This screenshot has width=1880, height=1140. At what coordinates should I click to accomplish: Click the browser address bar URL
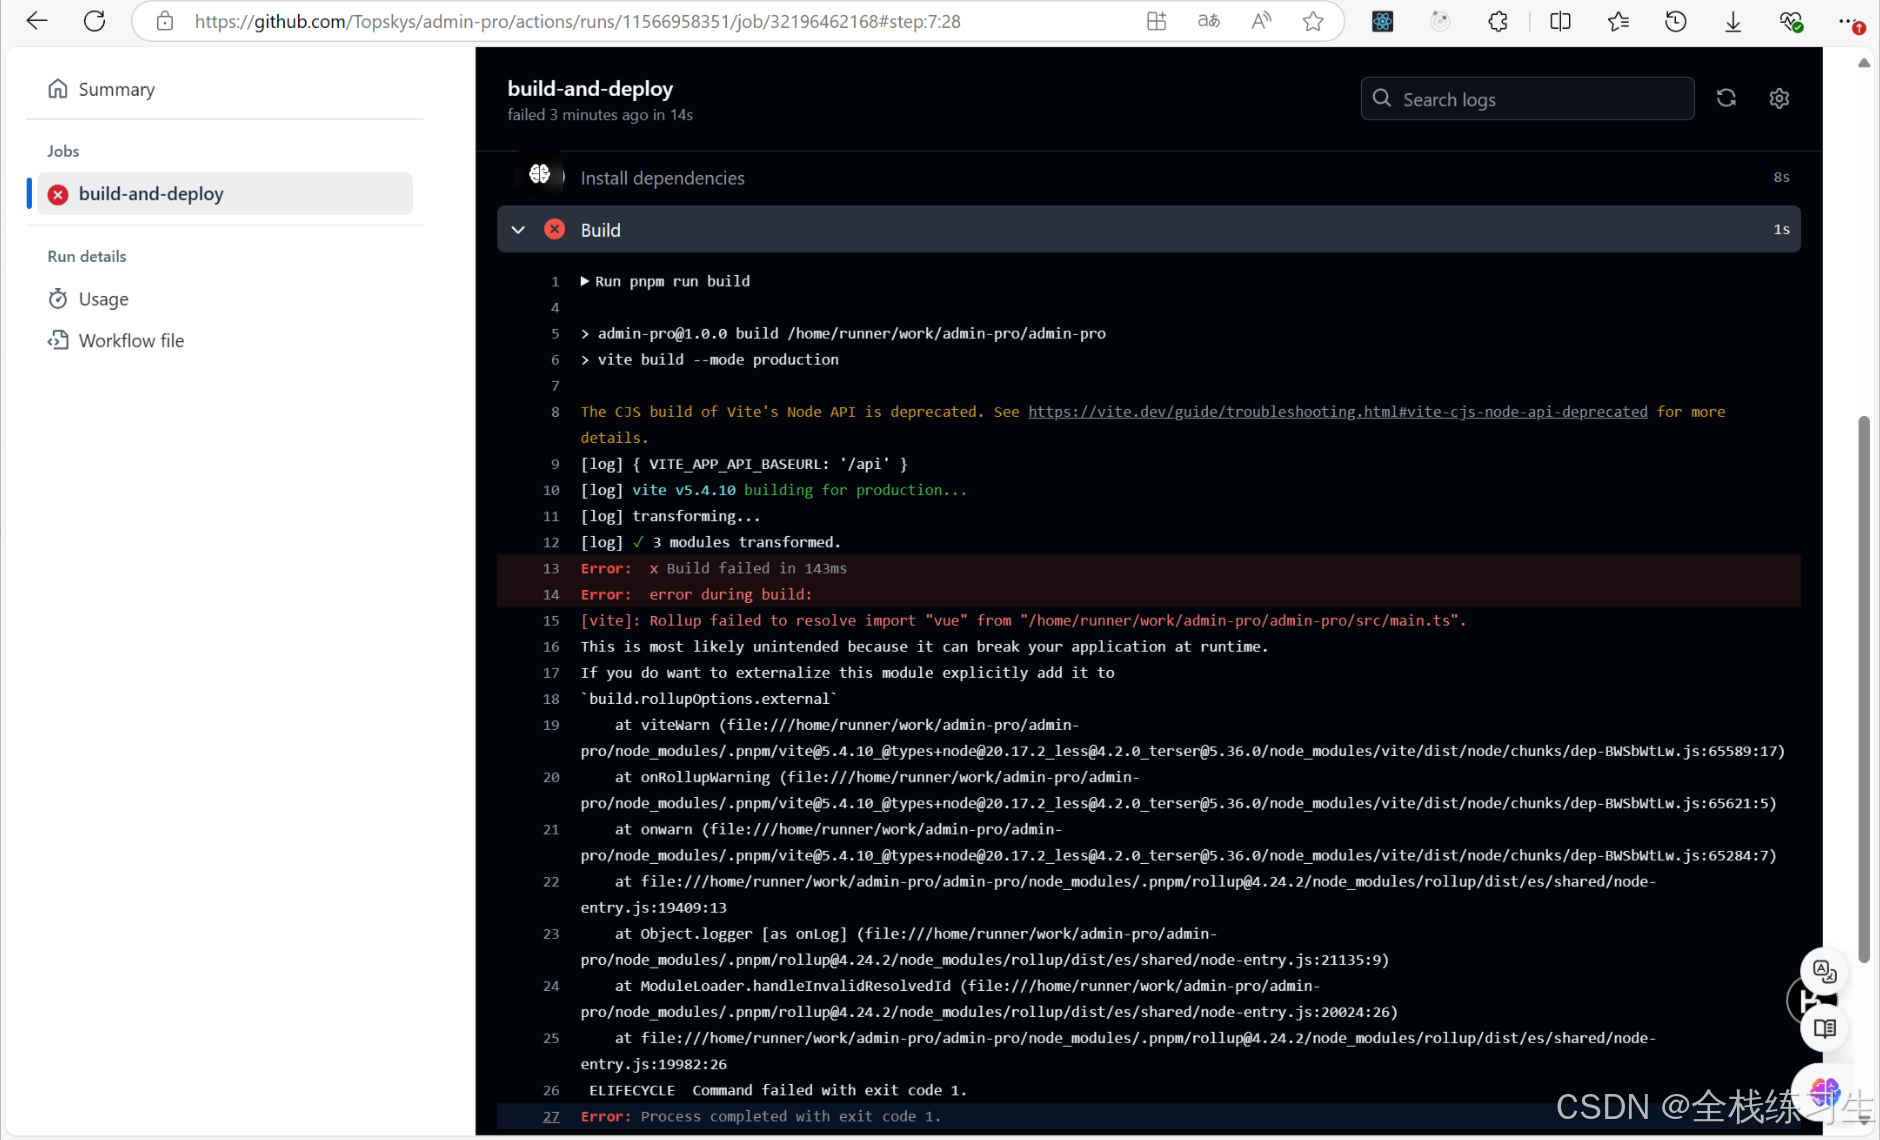pos(577,21)
